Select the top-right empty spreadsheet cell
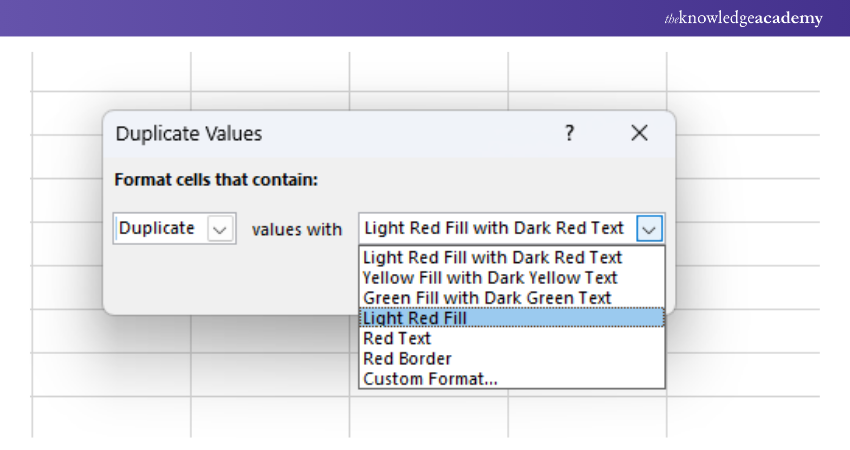This screenshot has height=450, width=850. pyautogui.click(x=743, y=71)
